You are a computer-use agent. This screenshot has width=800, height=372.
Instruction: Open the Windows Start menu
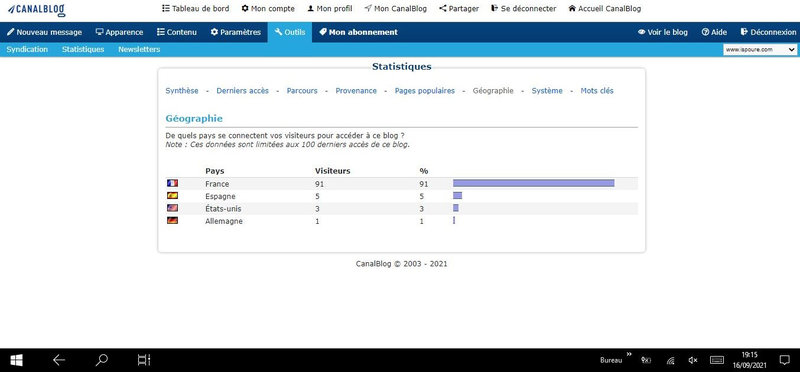(x=16, y=360)
